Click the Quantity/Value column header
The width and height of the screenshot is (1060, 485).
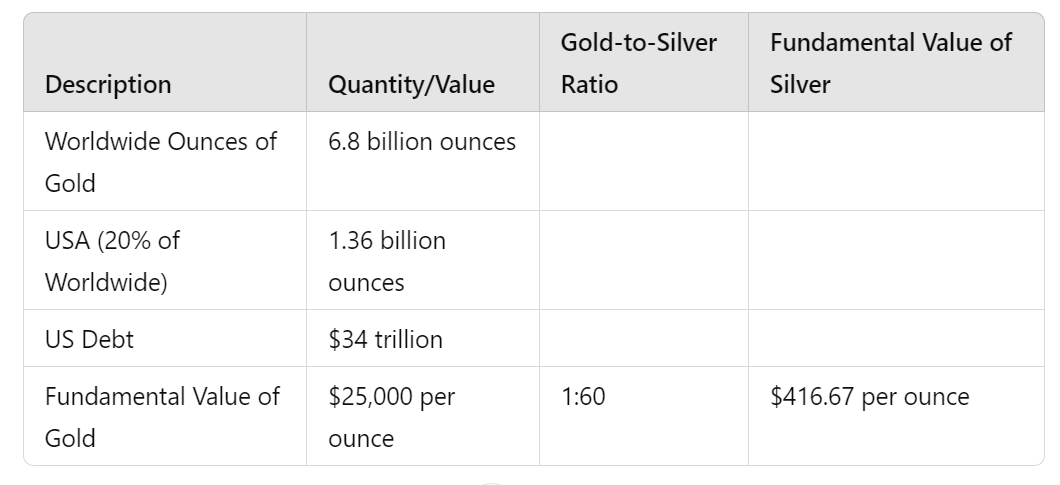411,85
